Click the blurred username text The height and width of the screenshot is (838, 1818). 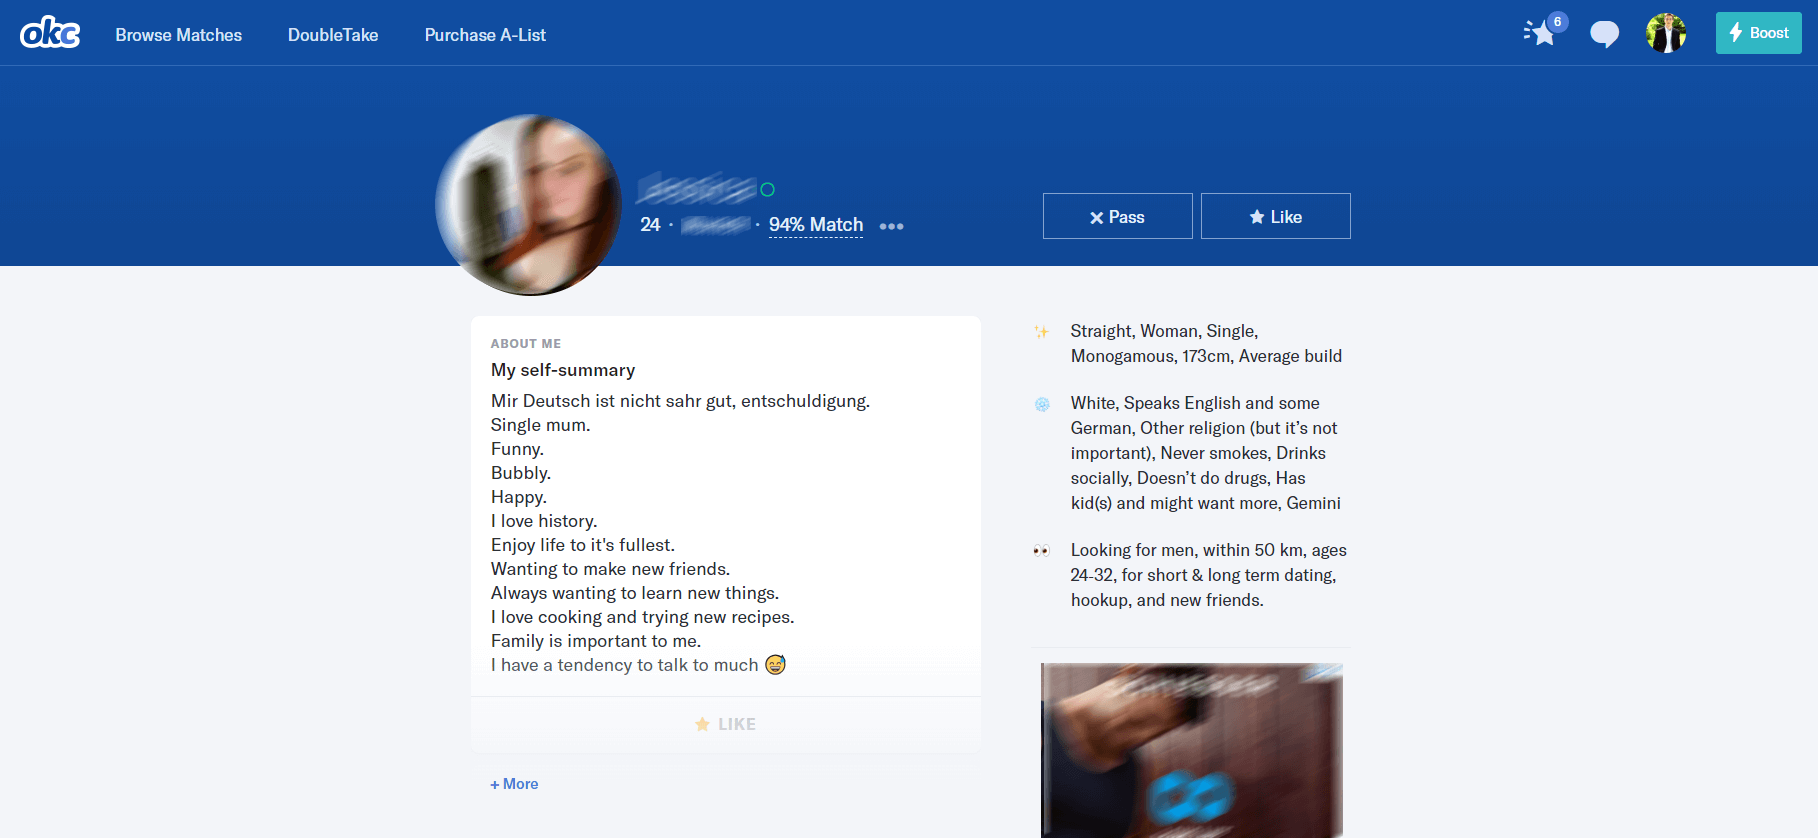click(697, 188)
